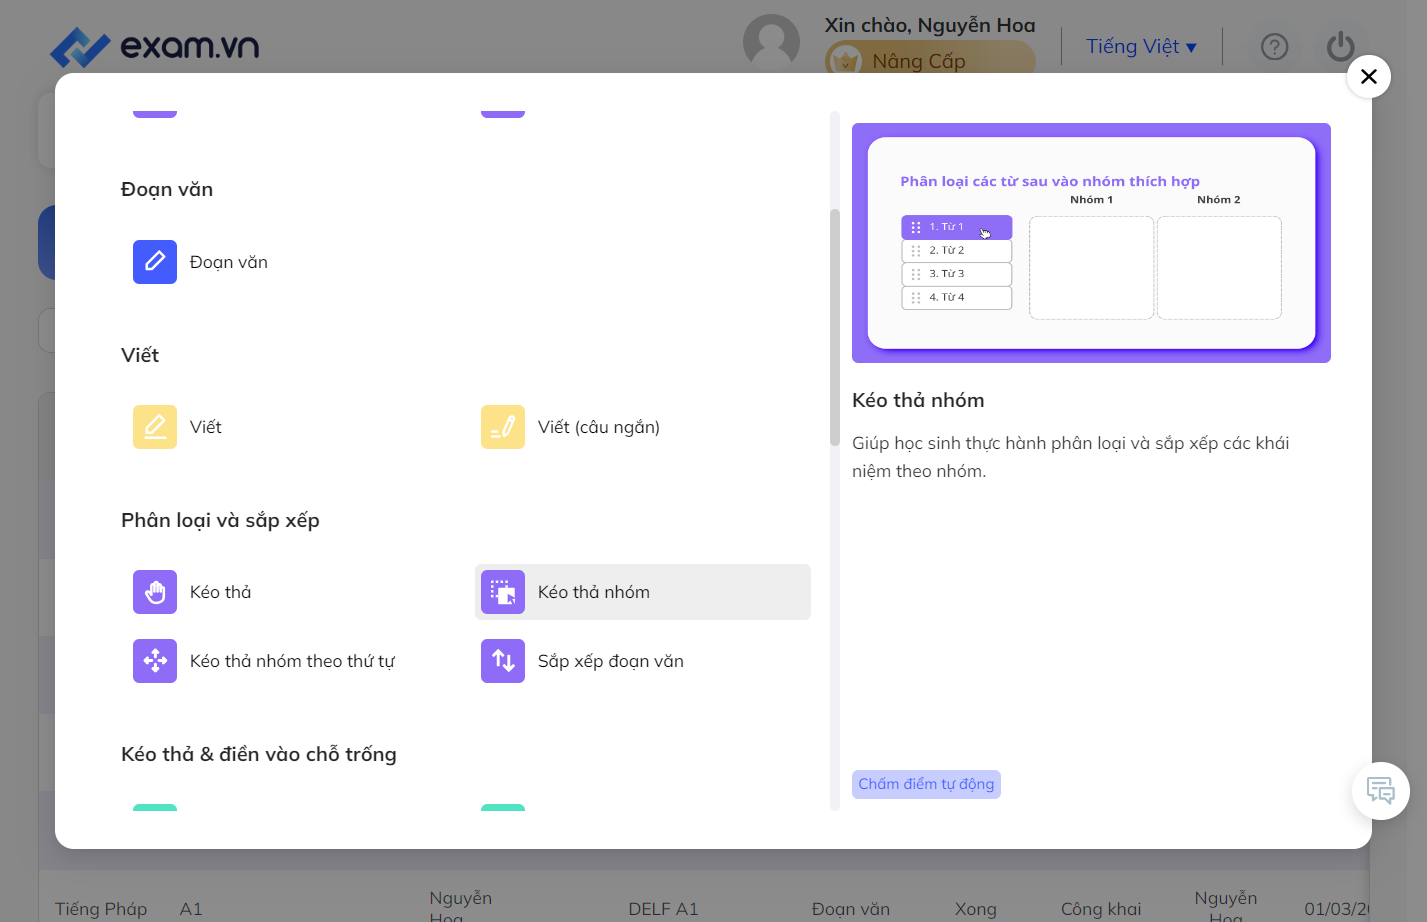
Task: Click the Chấm điểm tự động tag
Action: click(926, 784)
